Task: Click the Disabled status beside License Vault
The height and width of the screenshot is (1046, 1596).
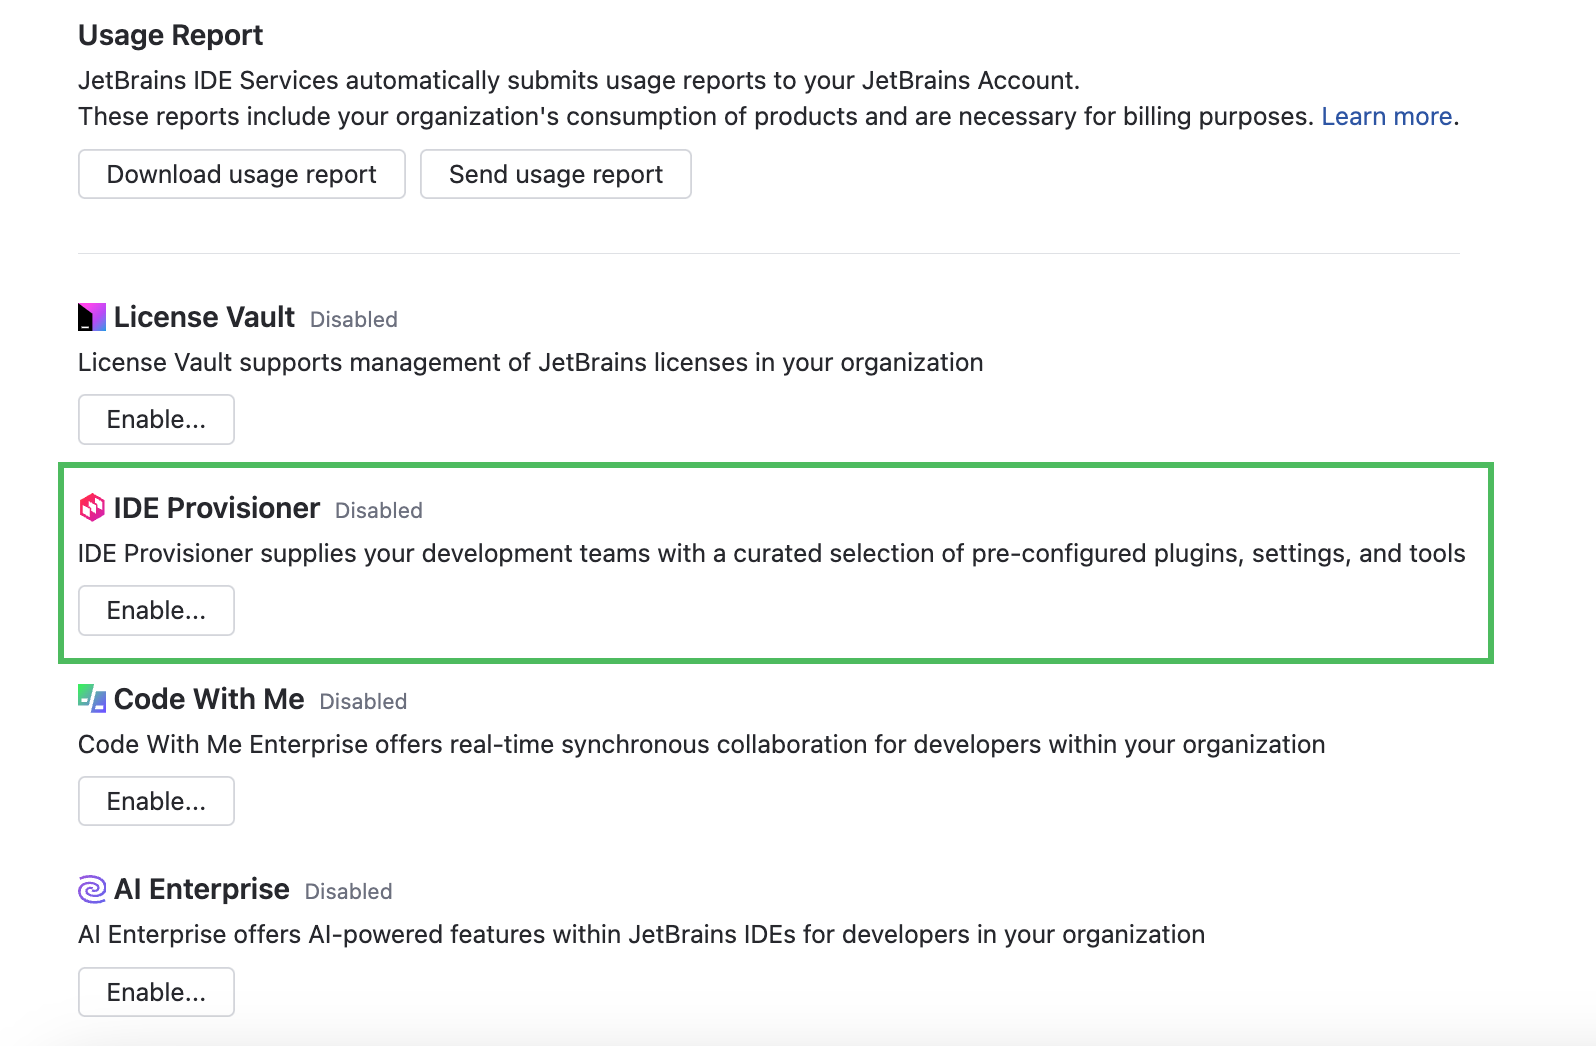Action: pyautogui.click(x=354, y=320)
